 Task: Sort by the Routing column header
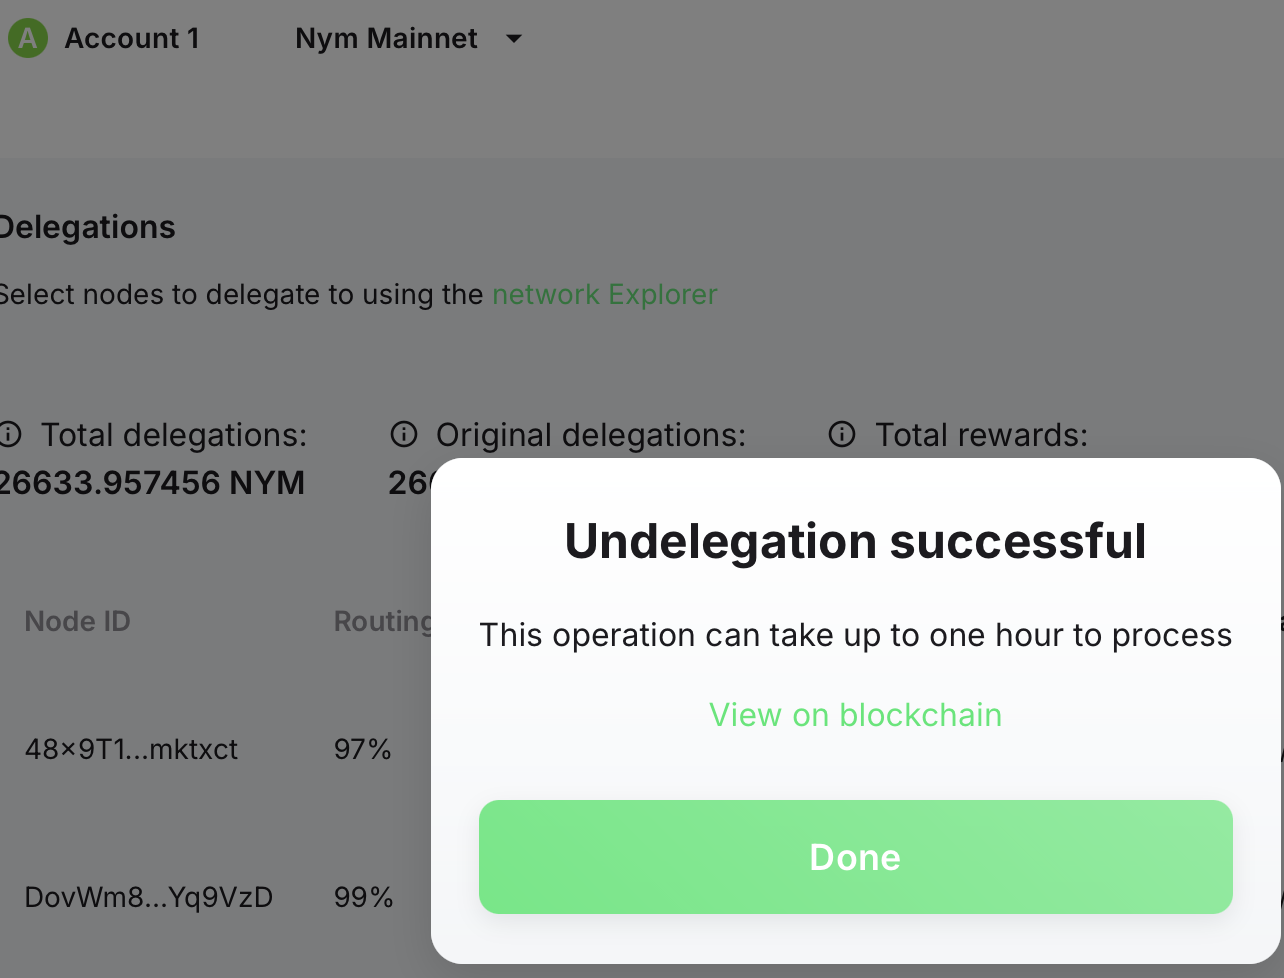[382, 621]
